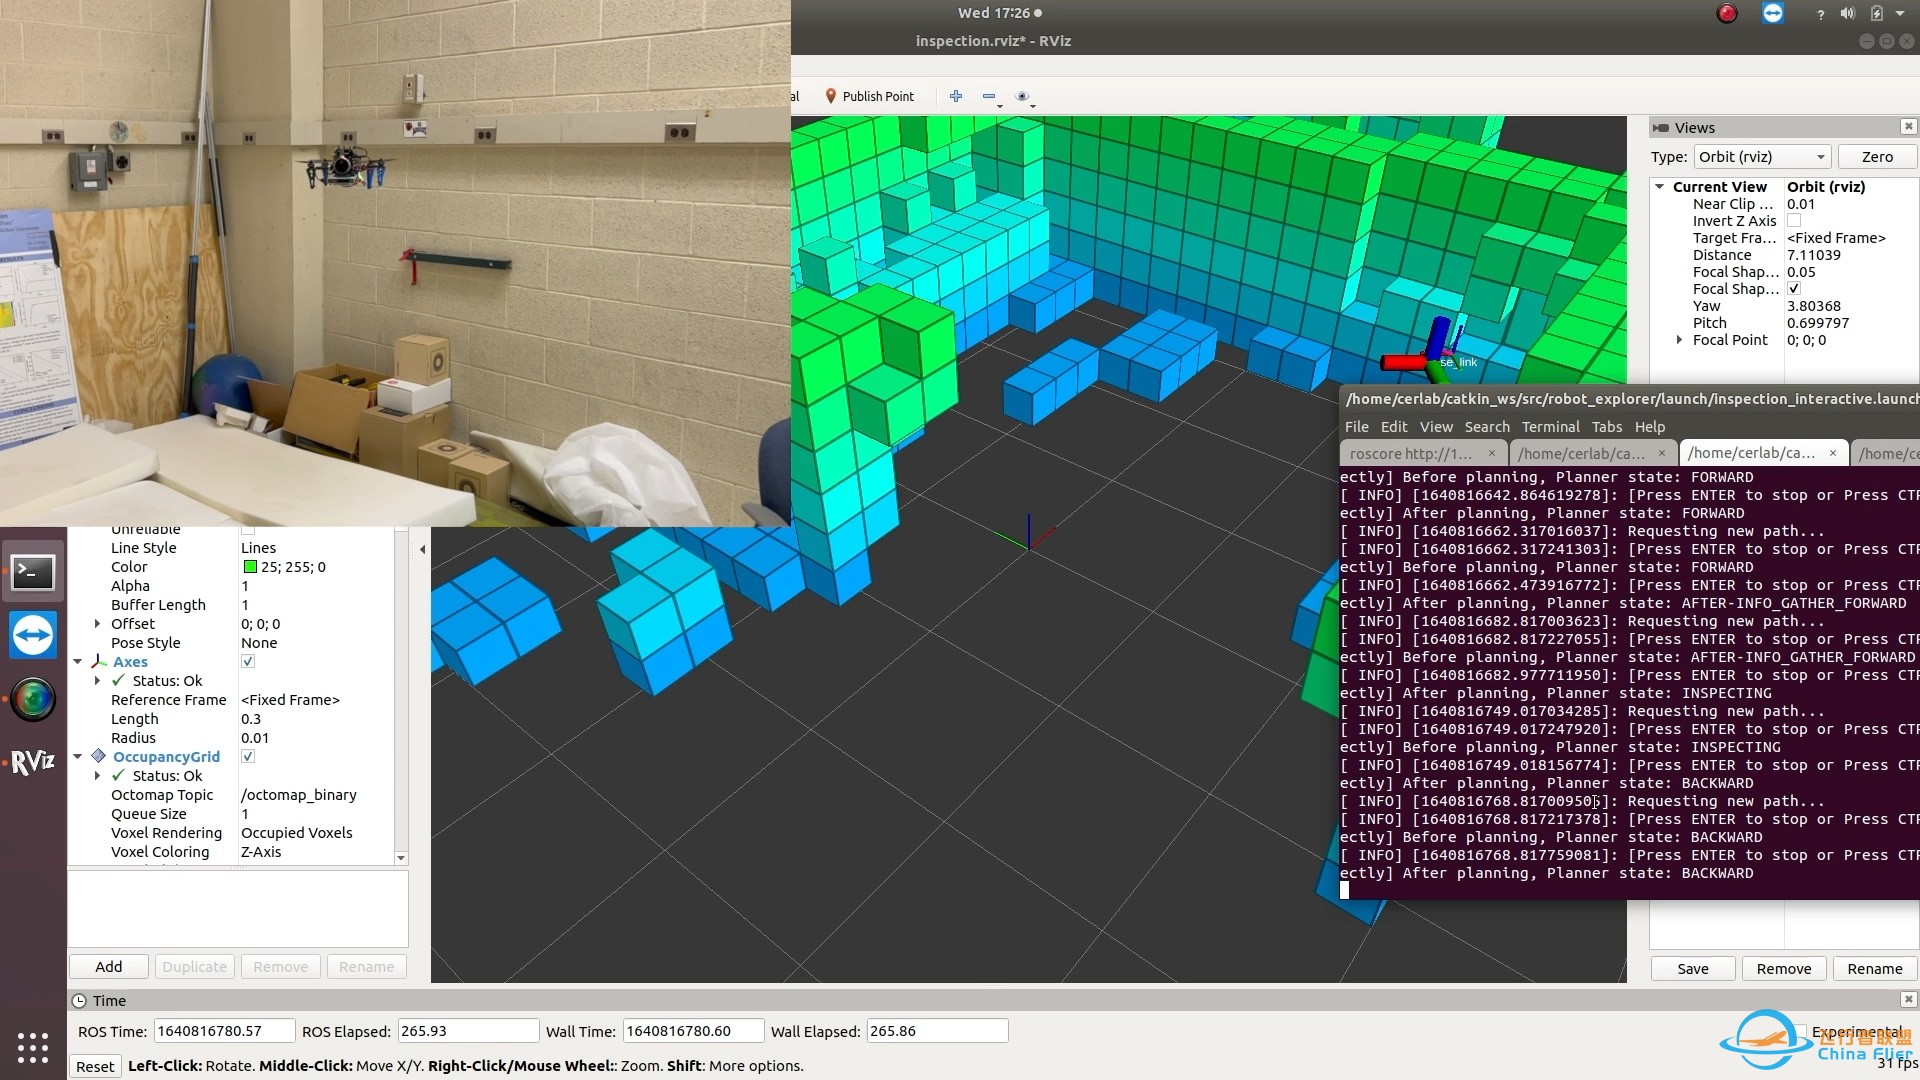Click the Save button in Views panel
Viewport: 1920px width, 1080px height.
pyautogui.click(x=1692, y=967)
